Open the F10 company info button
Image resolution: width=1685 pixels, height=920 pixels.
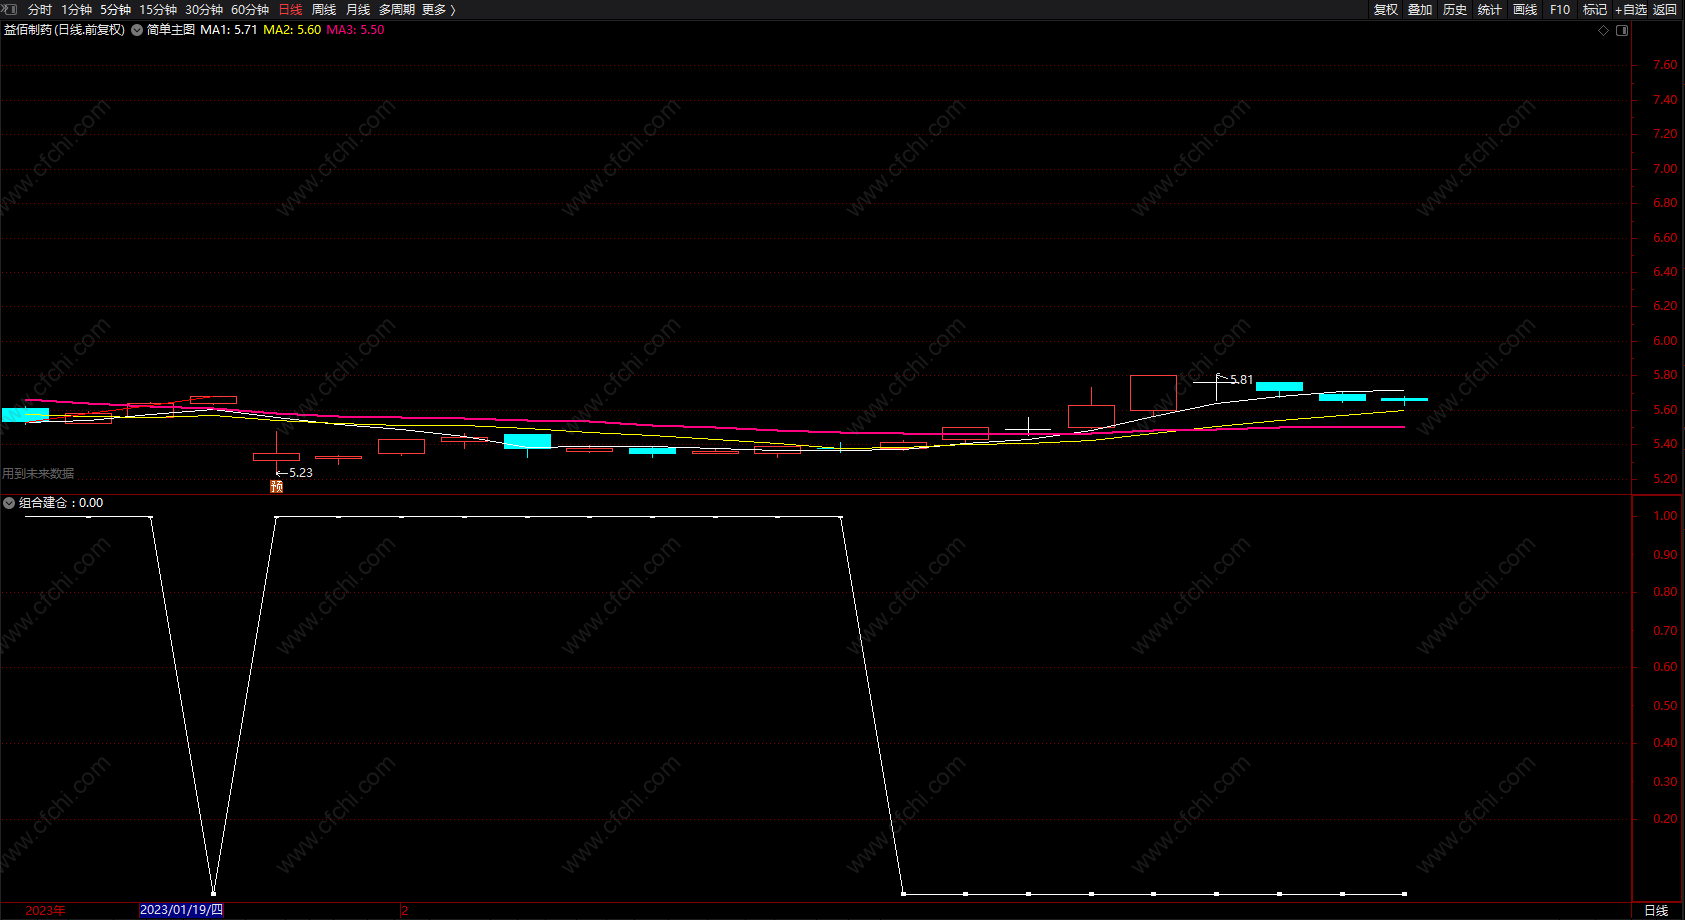coord(1560,10)
